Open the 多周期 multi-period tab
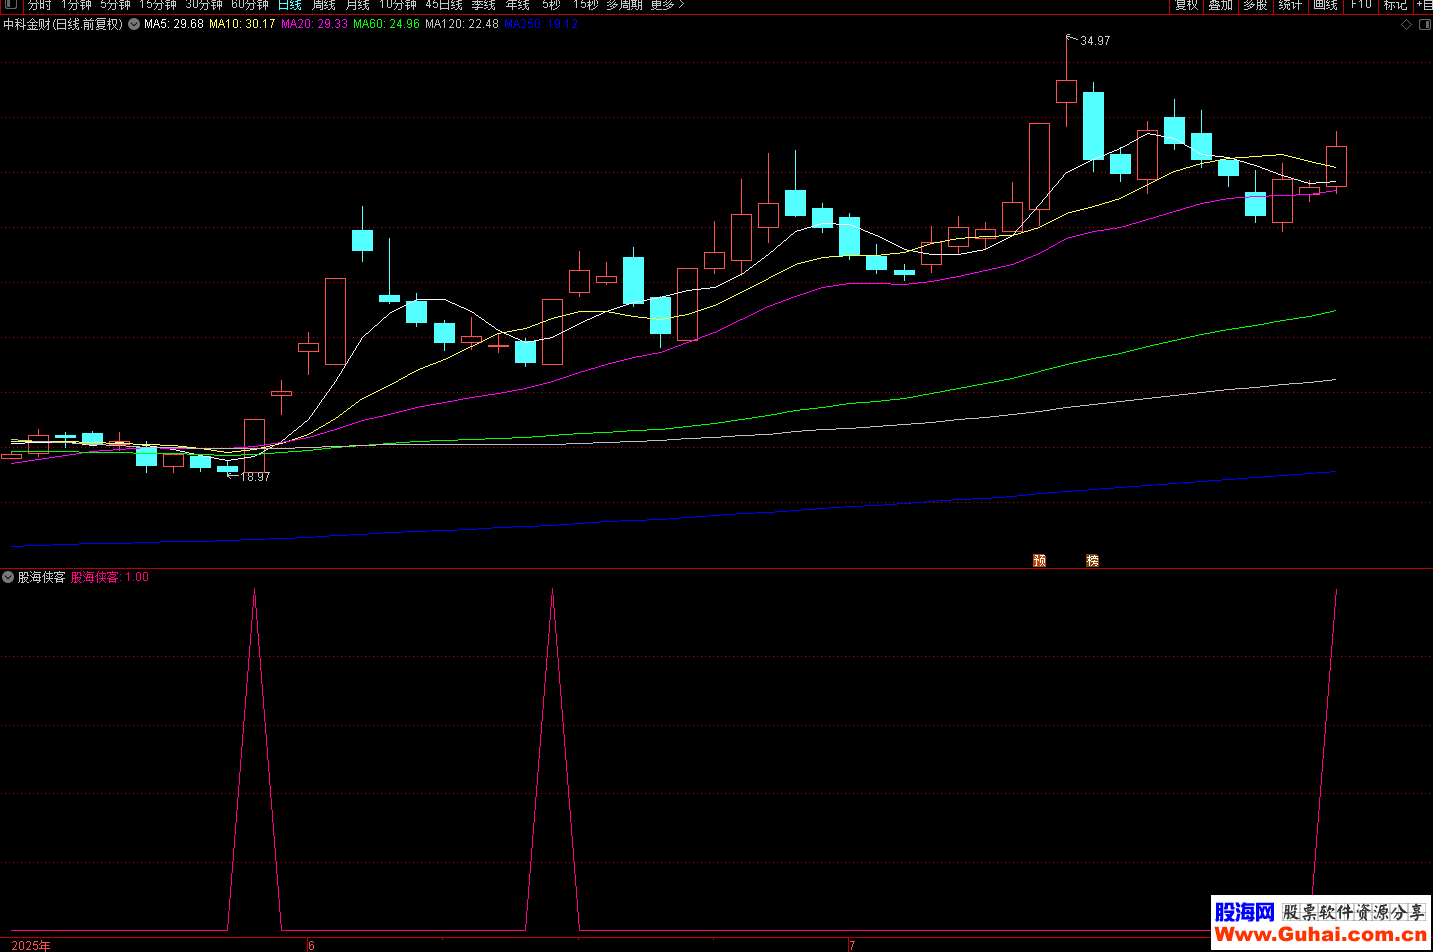This screenshot has width=1433, height=952. pyautogui.click(x=624, y=5)
